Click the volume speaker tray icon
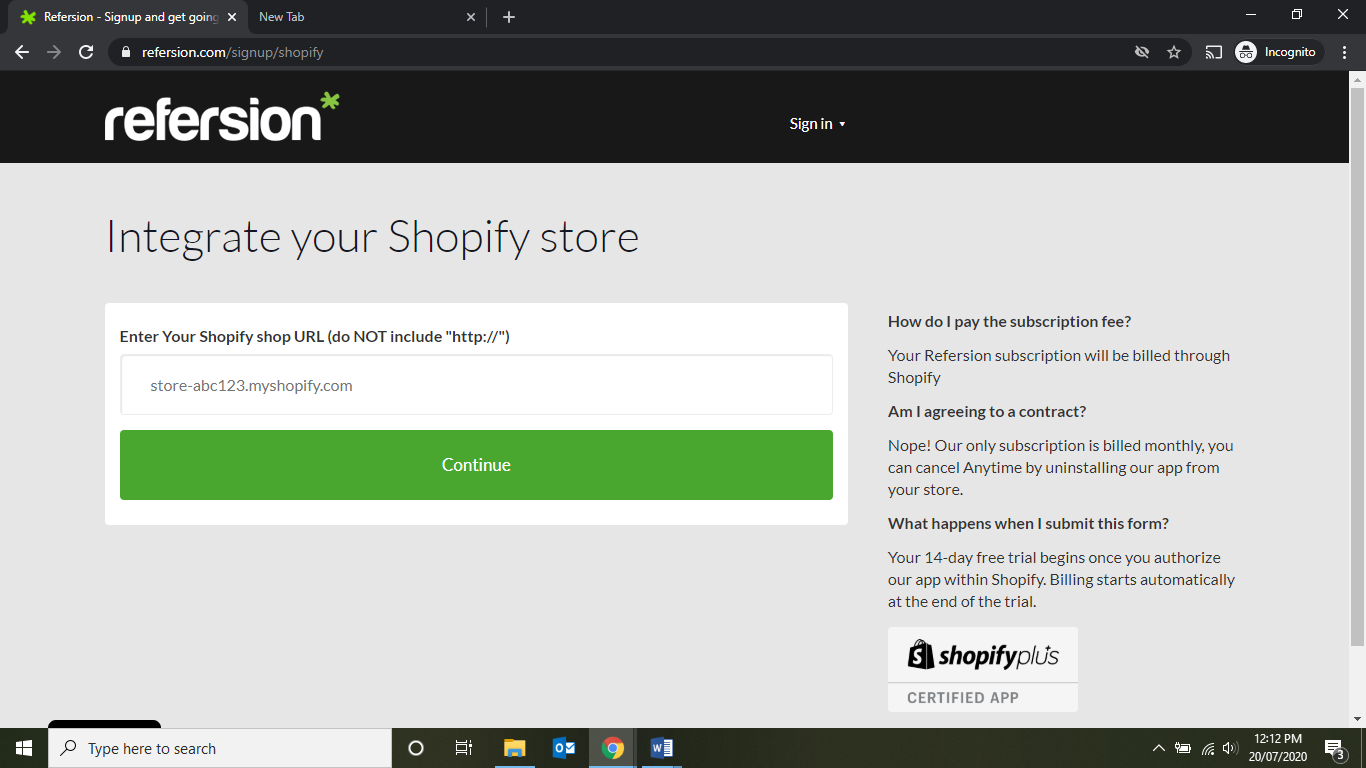The width and height of the screenshot is (1366, 768). (1230, 748)
